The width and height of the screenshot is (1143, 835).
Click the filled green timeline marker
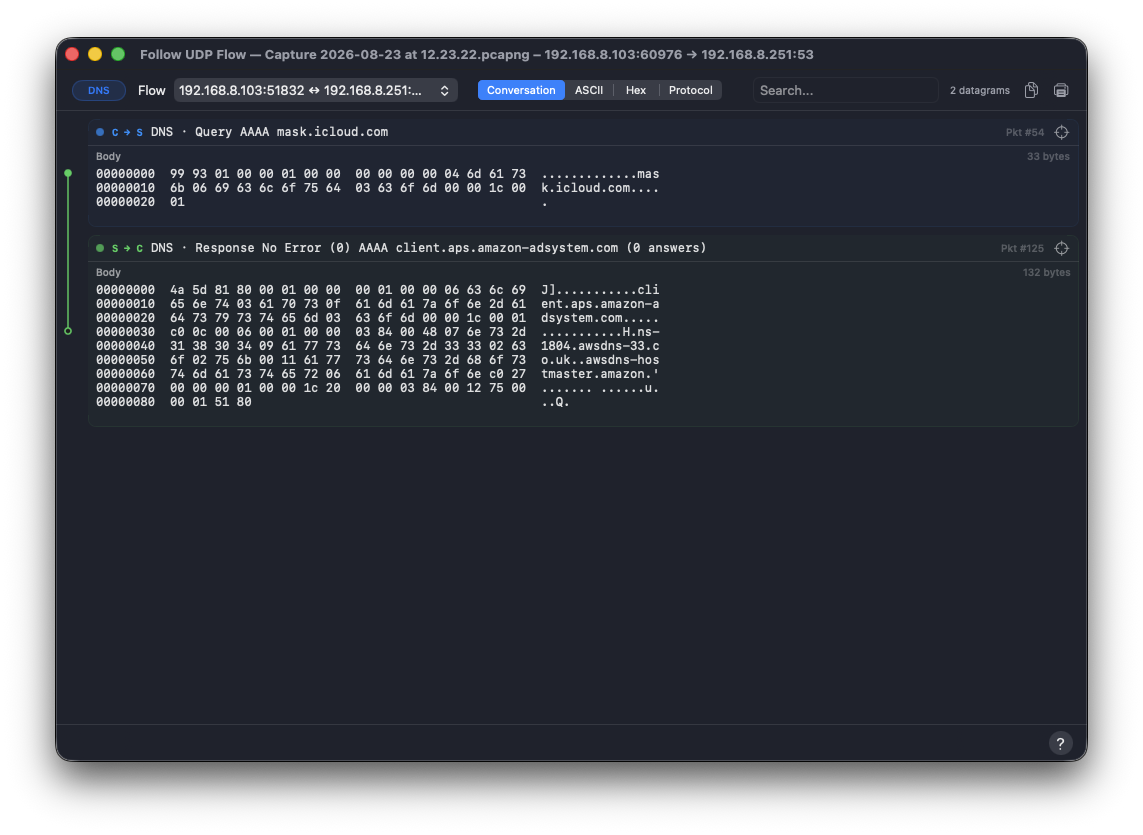click(x=68, y=174)
